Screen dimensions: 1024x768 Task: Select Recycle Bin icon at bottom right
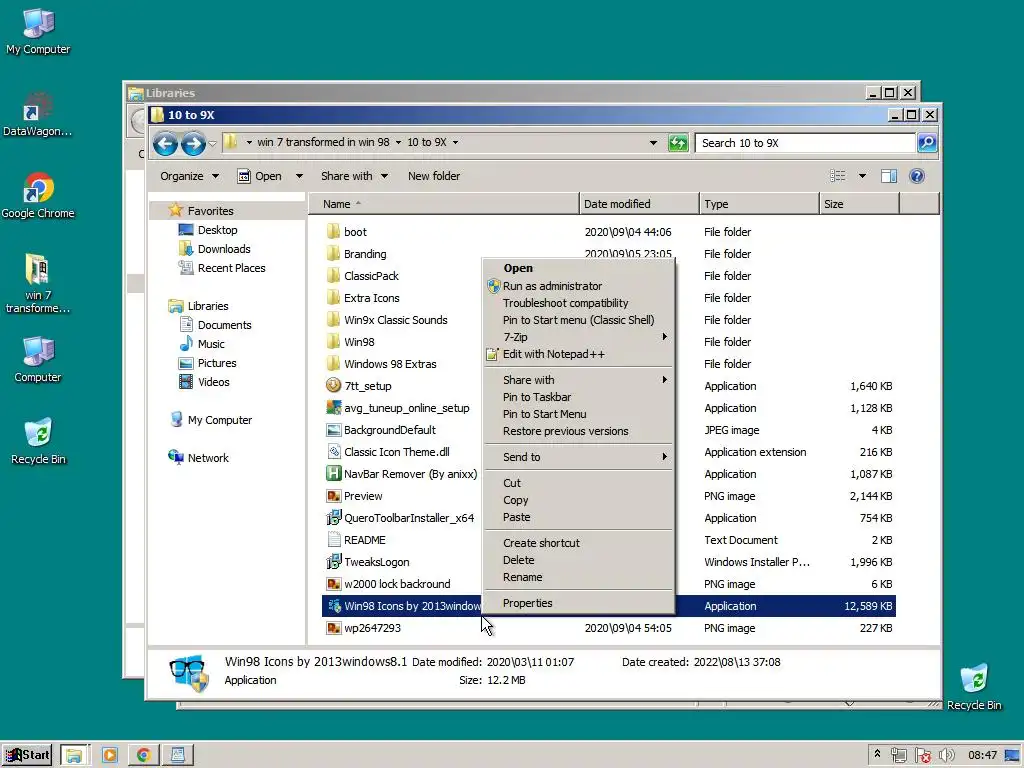point(974,687)
